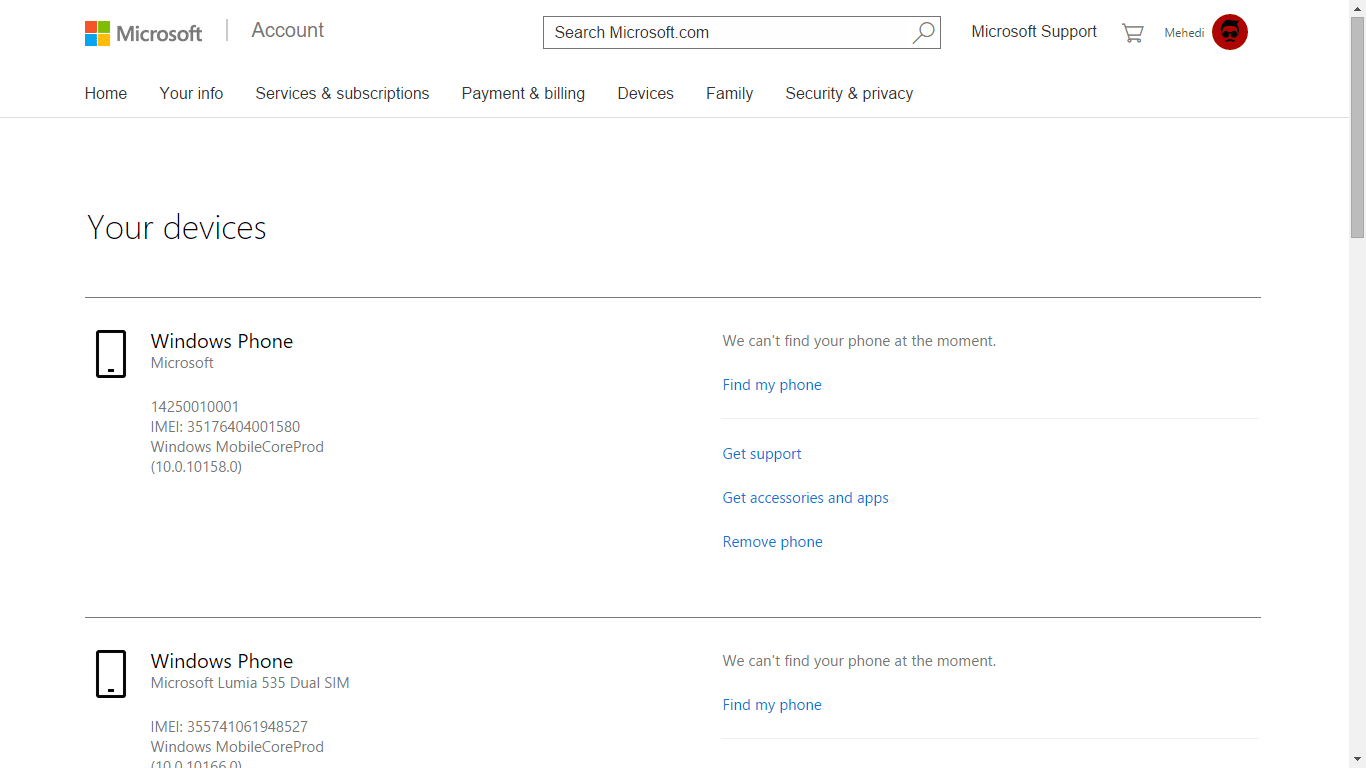Select the IMEI: 35176404001580 text

click(x=225, y=427)
